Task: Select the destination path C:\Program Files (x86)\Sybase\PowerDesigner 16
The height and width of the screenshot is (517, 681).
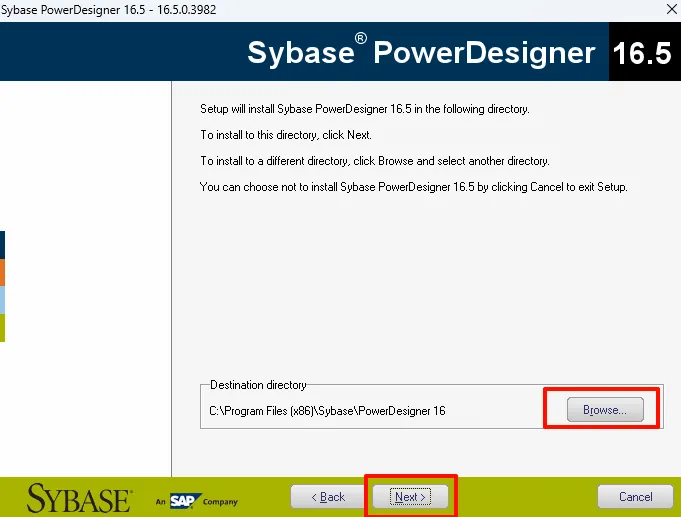Action: [x=327, y=411]
